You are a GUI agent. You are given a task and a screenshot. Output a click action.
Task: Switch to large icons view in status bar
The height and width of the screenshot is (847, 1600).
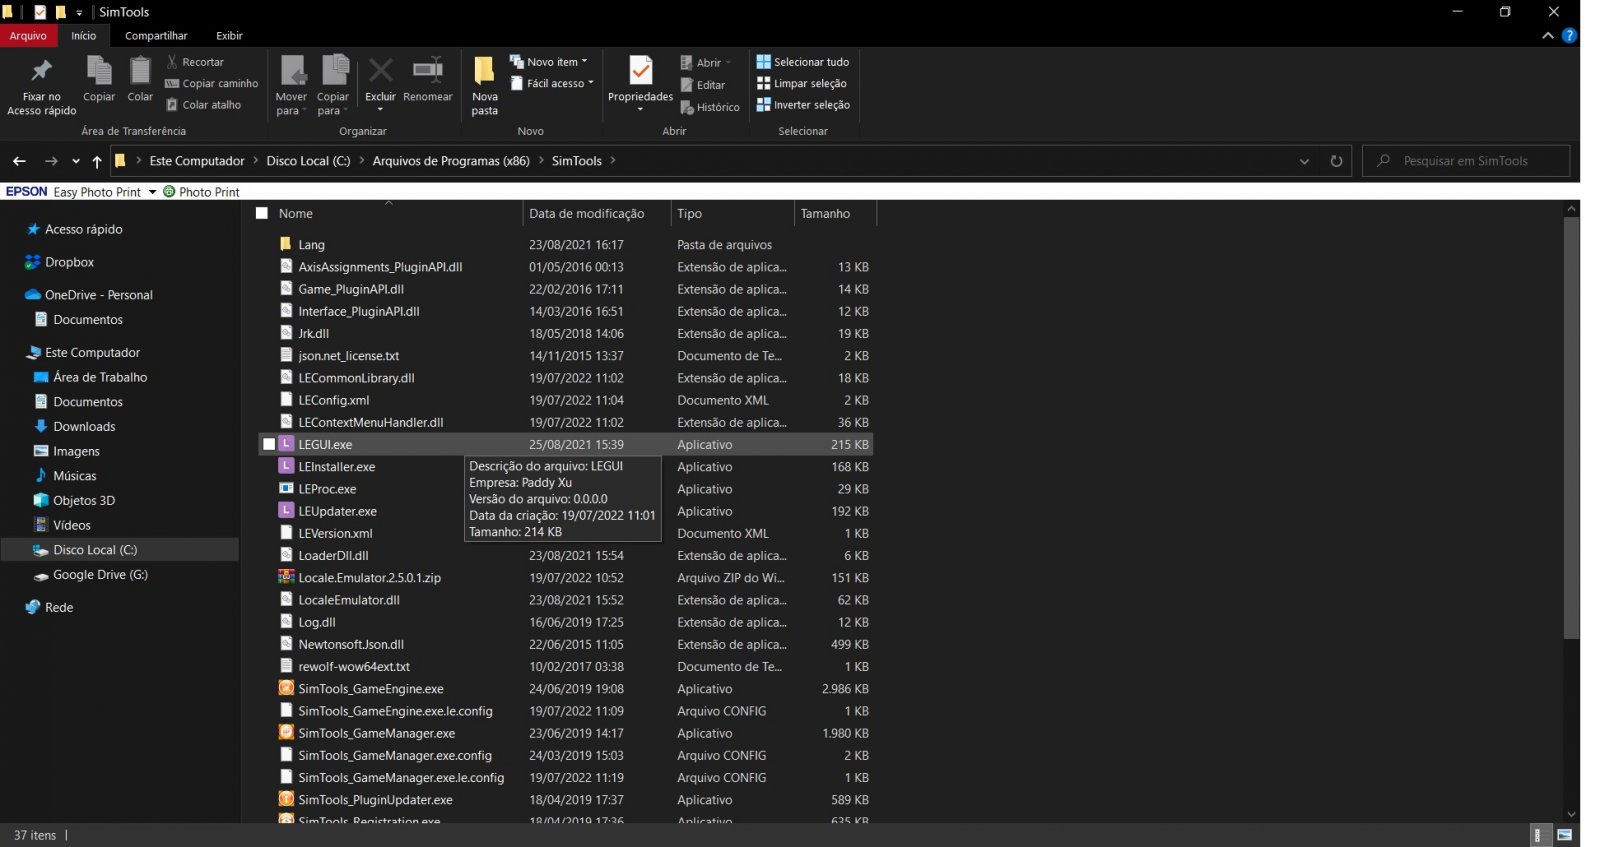(1564, 835)
